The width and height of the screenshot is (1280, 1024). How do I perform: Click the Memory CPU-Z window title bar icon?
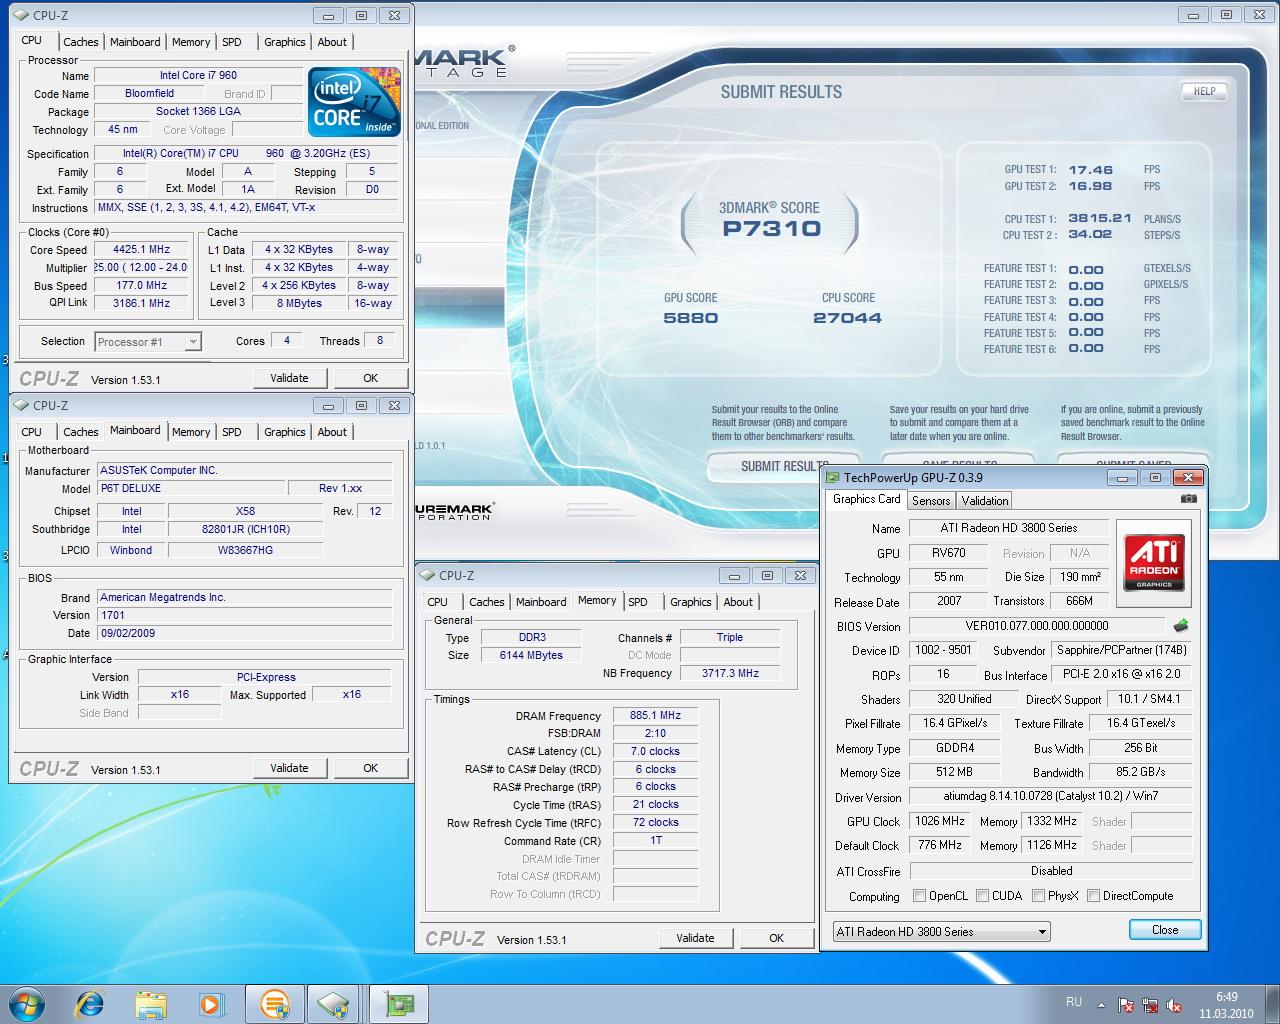tap(429, 575)
